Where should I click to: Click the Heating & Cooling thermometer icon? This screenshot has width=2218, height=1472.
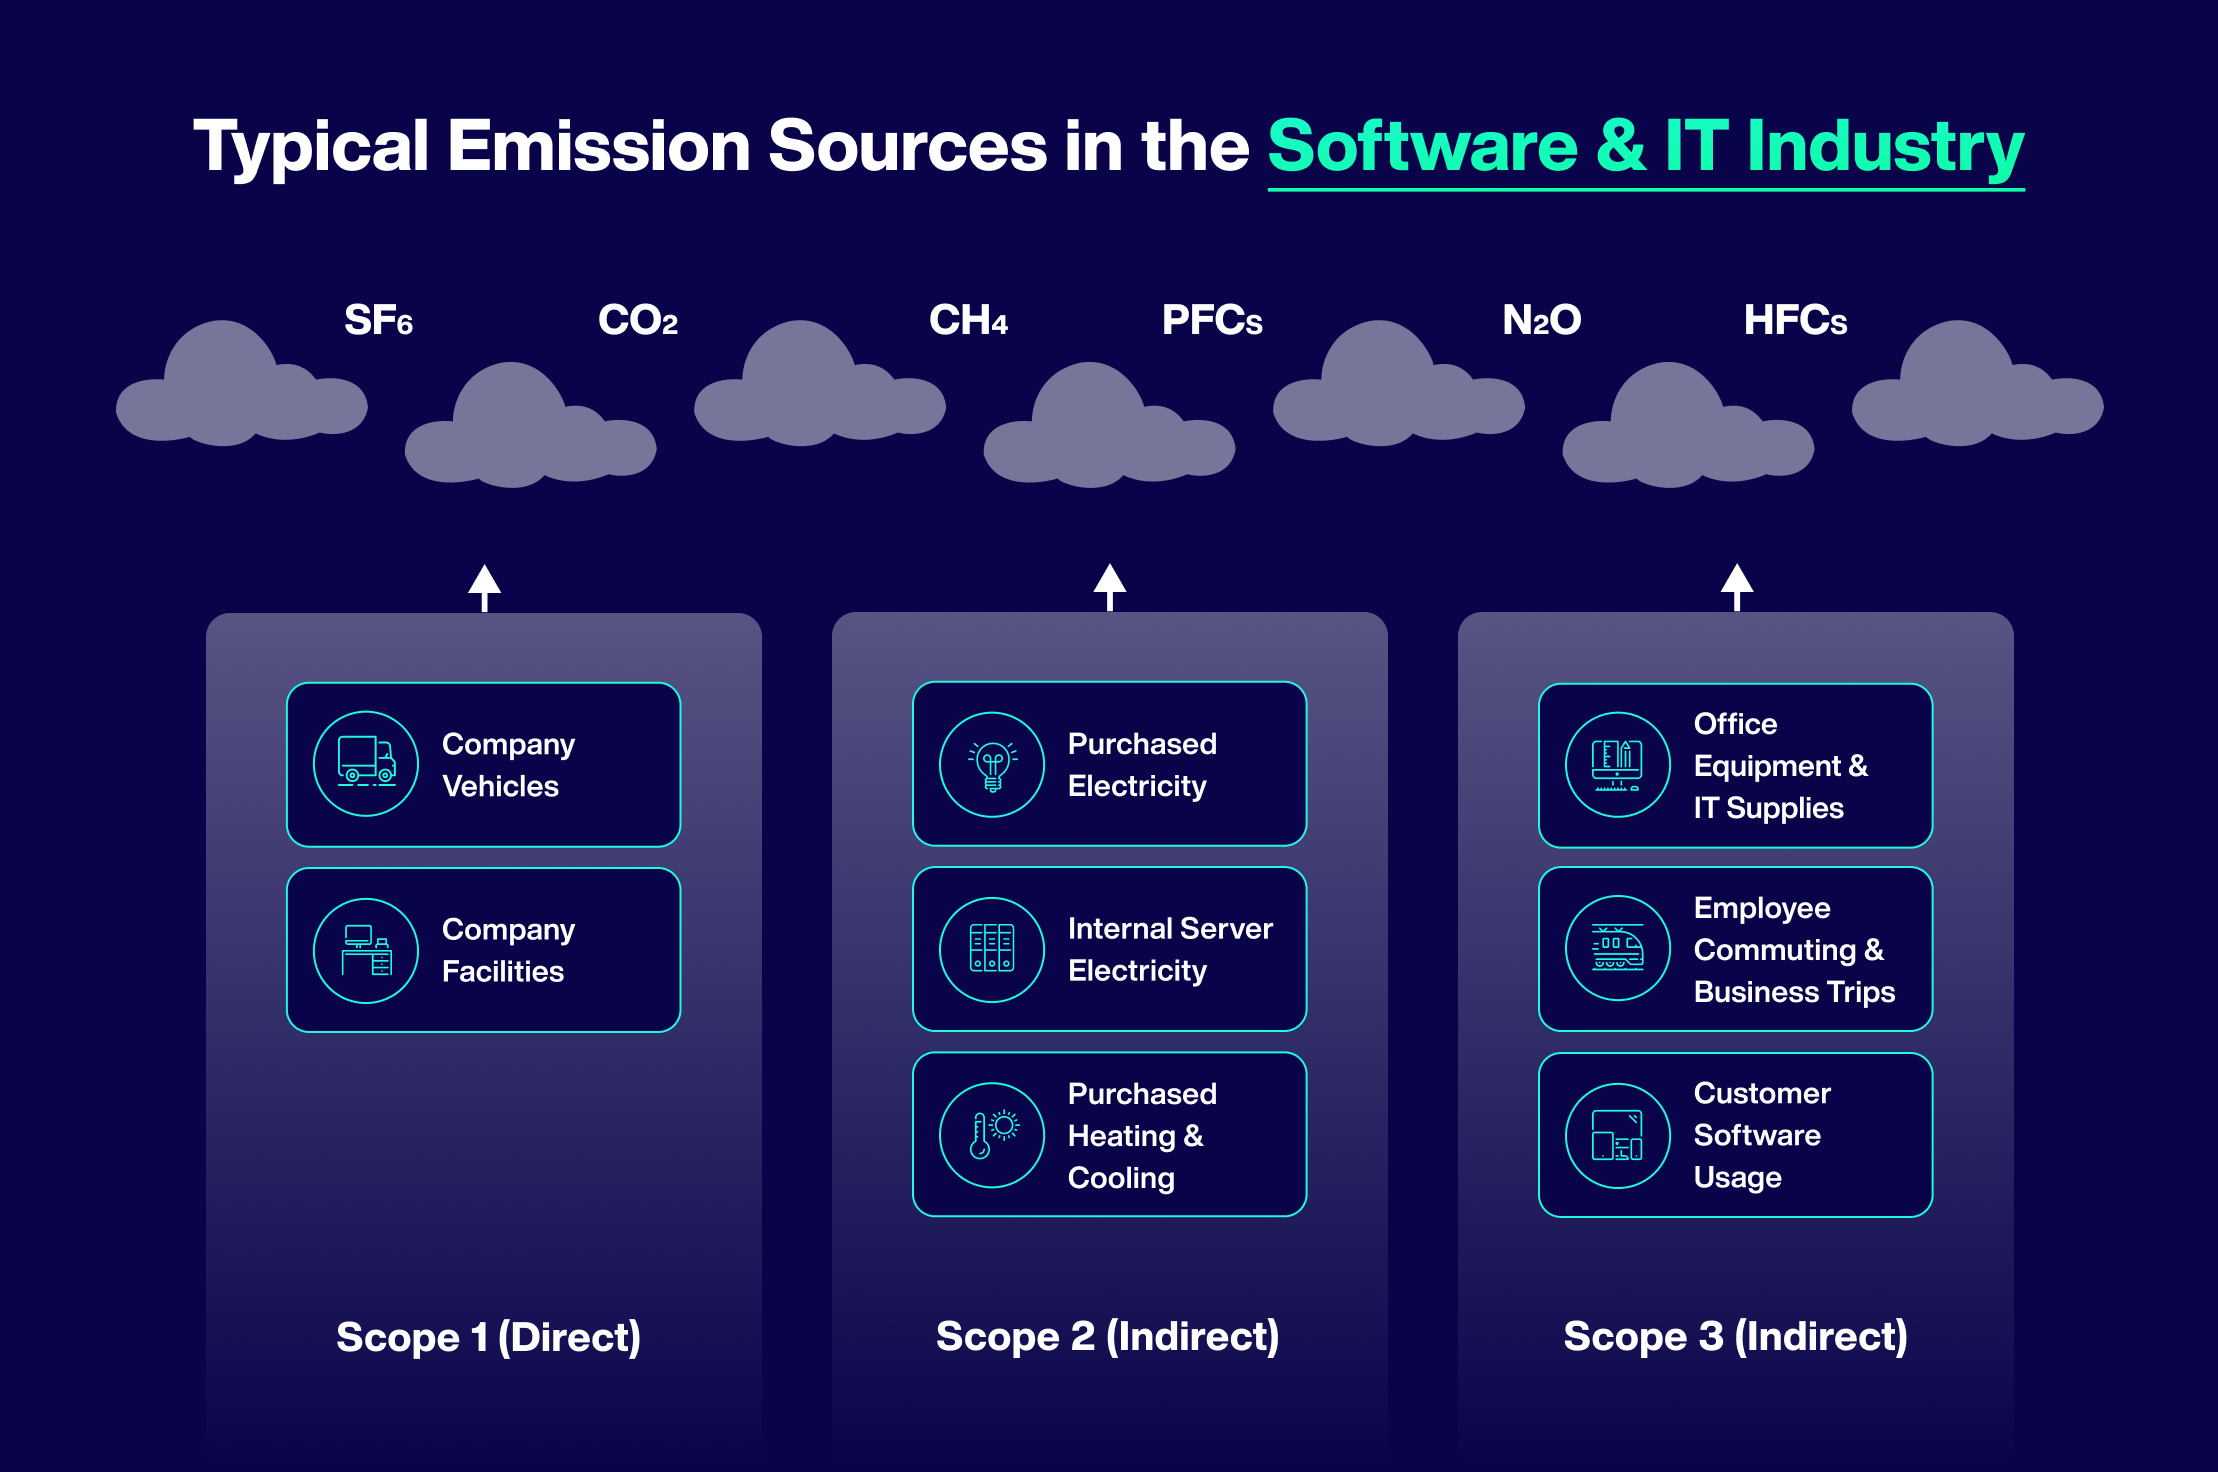coord(992,1135)
